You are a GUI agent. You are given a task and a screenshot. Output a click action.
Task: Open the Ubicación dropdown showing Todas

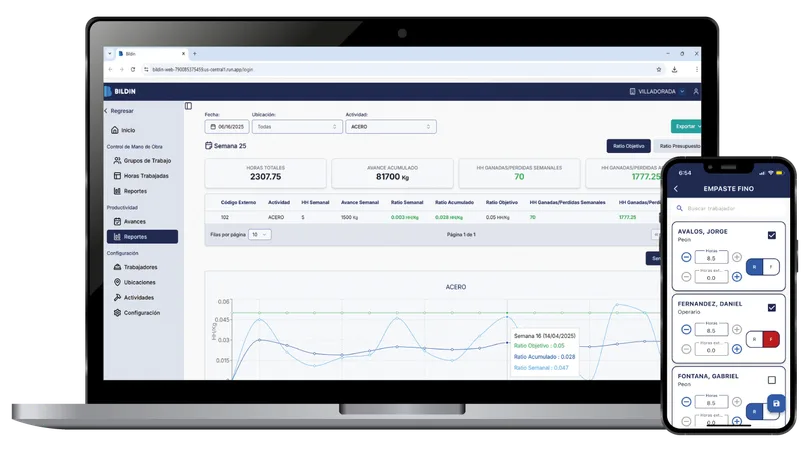[x=297, y=127]
